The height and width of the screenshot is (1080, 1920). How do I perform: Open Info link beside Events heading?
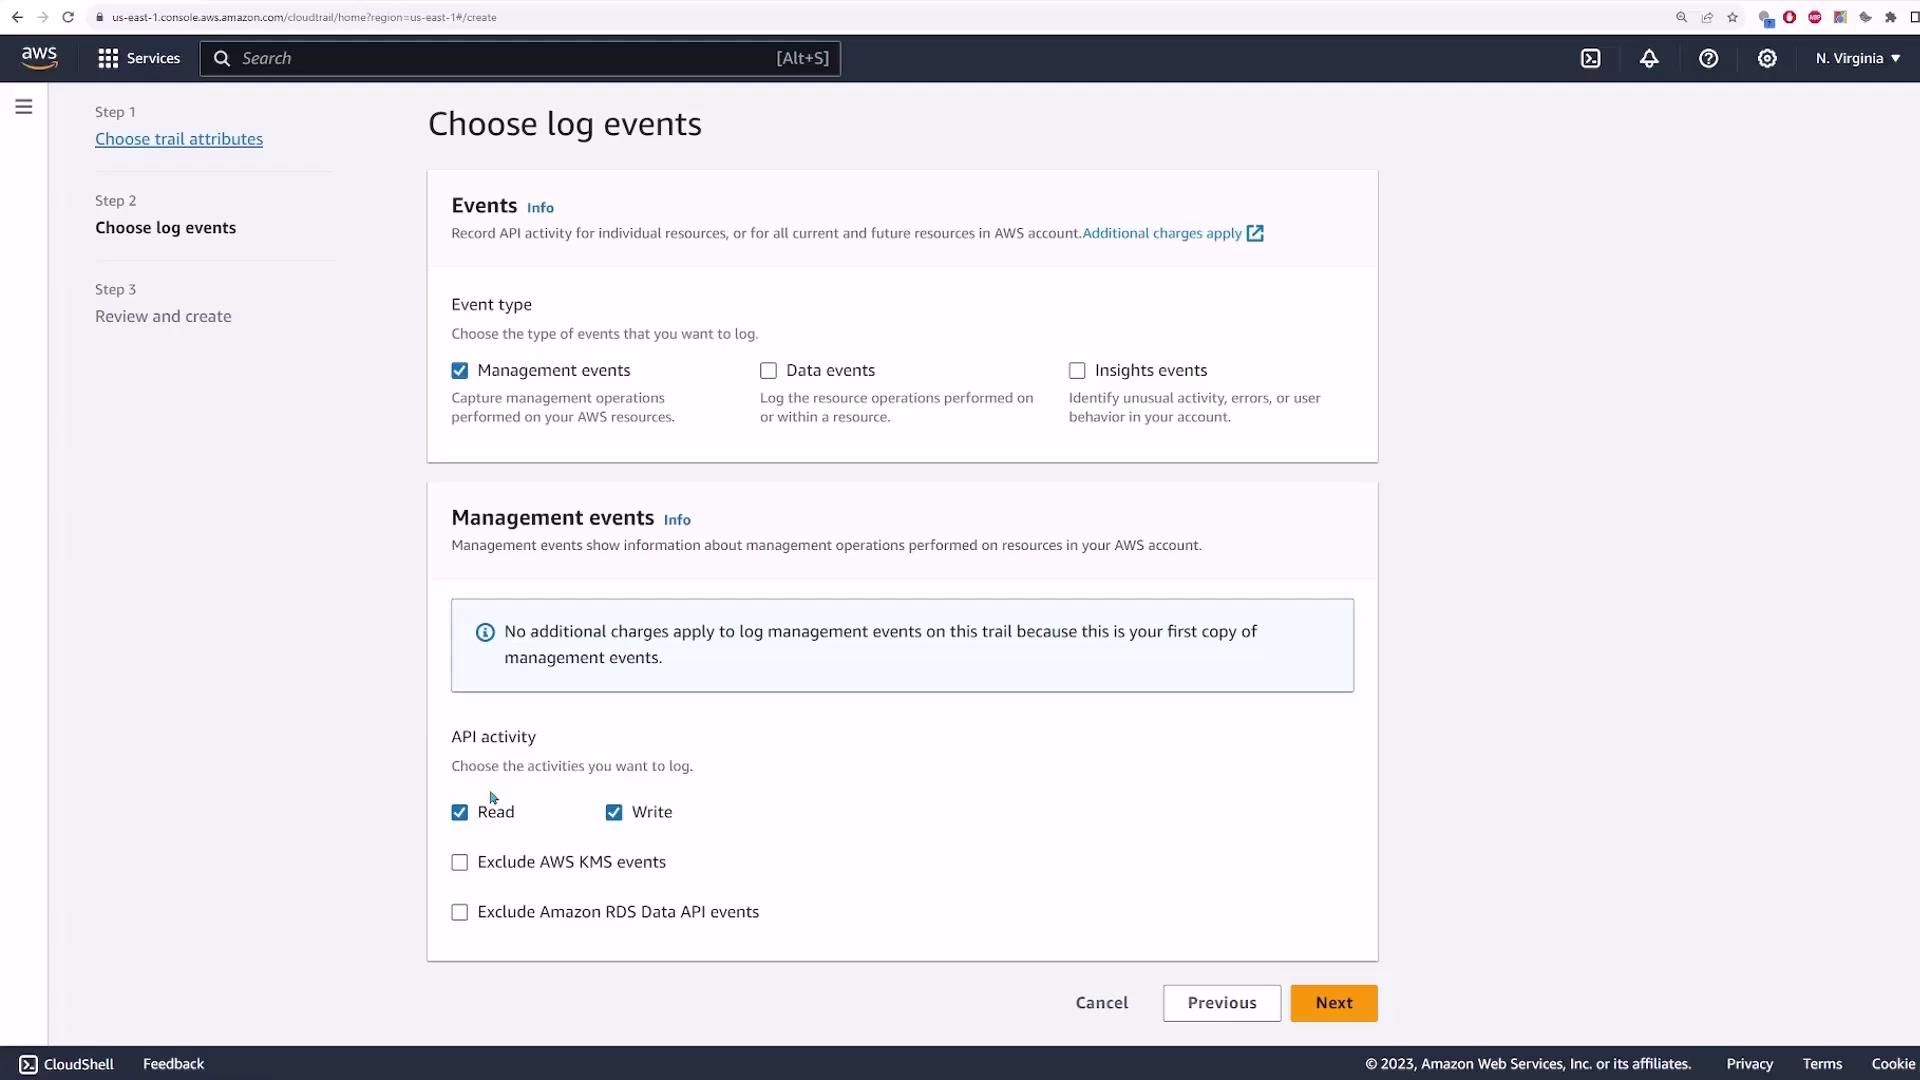point(540,208)
